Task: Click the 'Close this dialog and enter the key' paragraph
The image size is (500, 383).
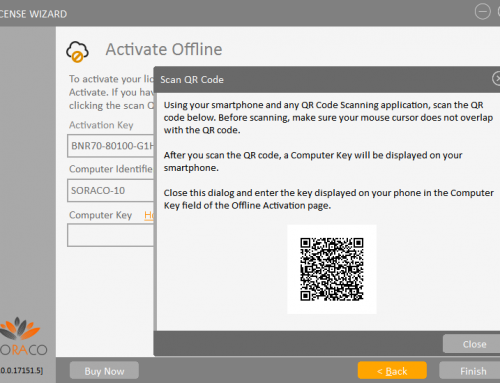Action: (328, 199)
